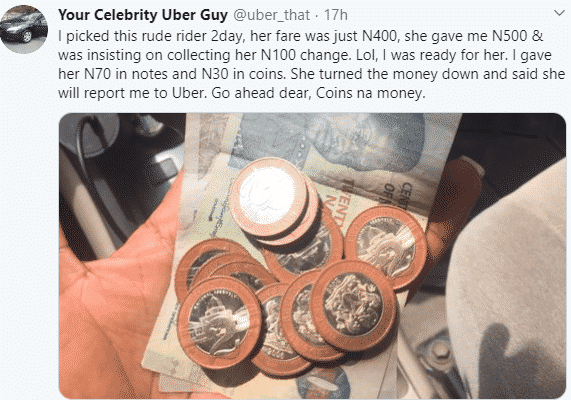Click the coin beside the thumb on the right

(x=386, y=244)
